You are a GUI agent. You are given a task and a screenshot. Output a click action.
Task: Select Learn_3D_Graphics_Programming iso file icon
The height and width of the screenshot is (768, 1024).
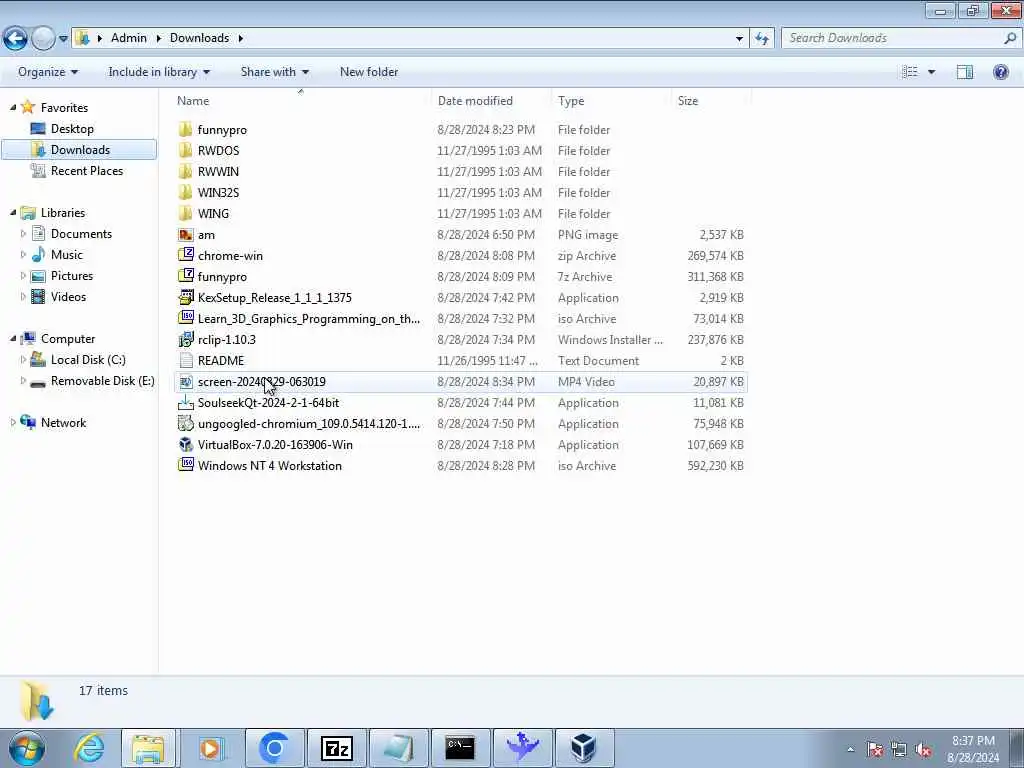click(x=185, y=318)
